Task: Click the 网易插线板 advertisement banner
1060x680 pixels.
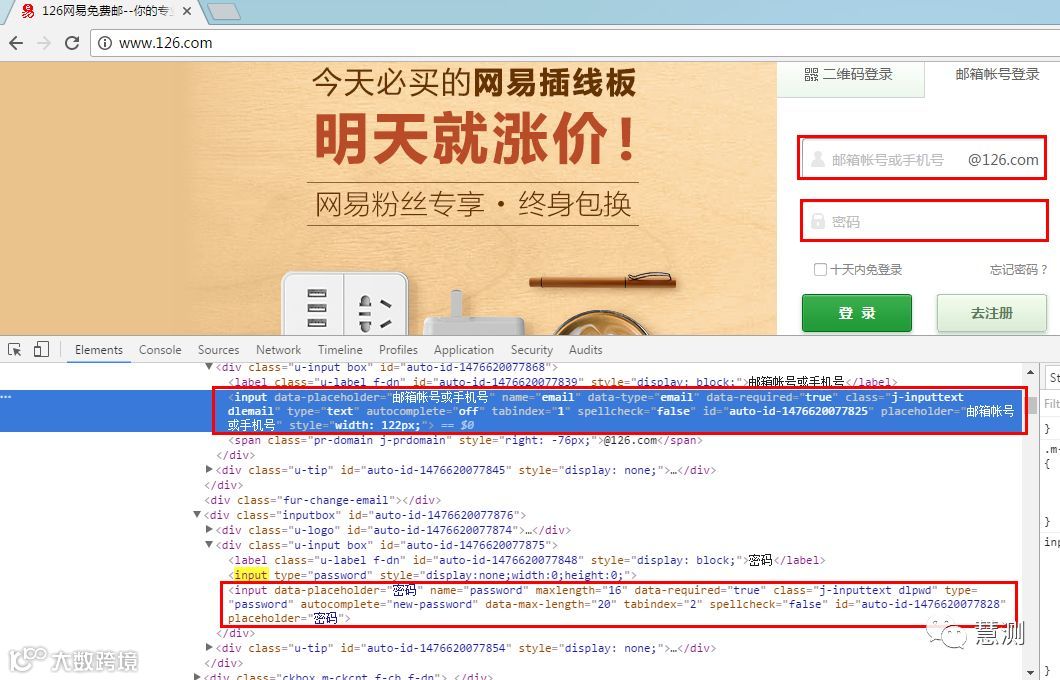Action: tap(388, 199)
